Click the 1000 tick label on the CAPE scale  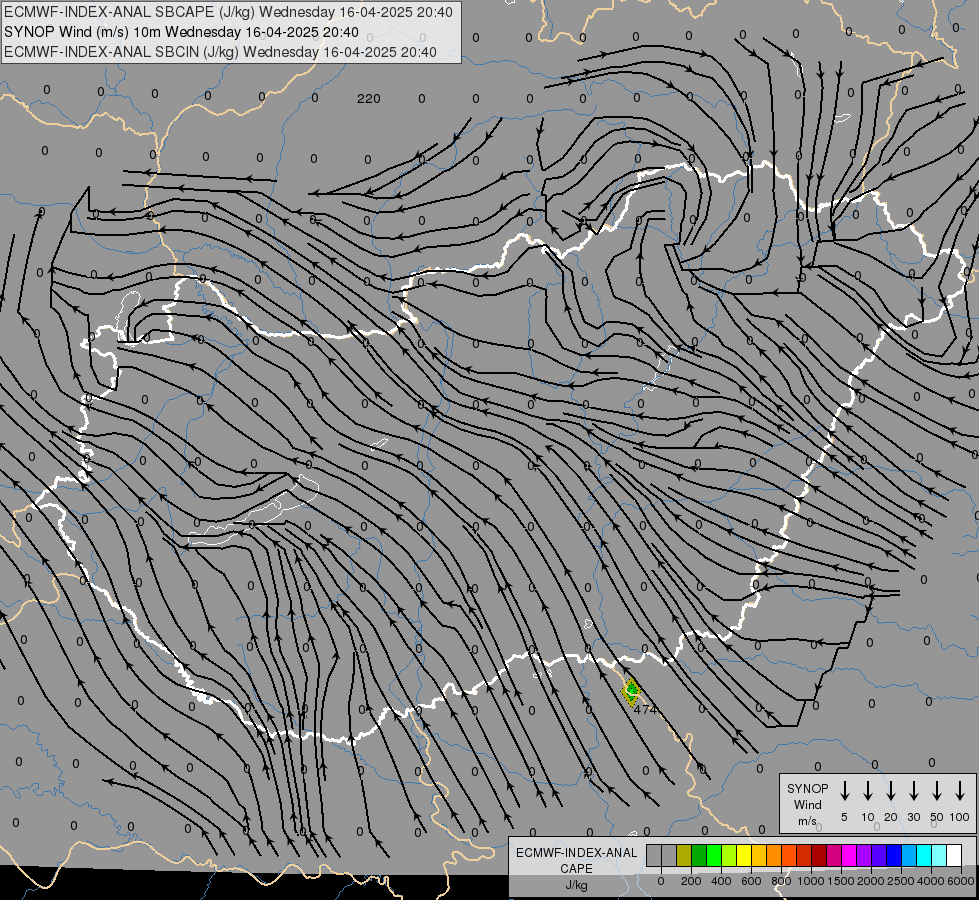tap(811, 881)
